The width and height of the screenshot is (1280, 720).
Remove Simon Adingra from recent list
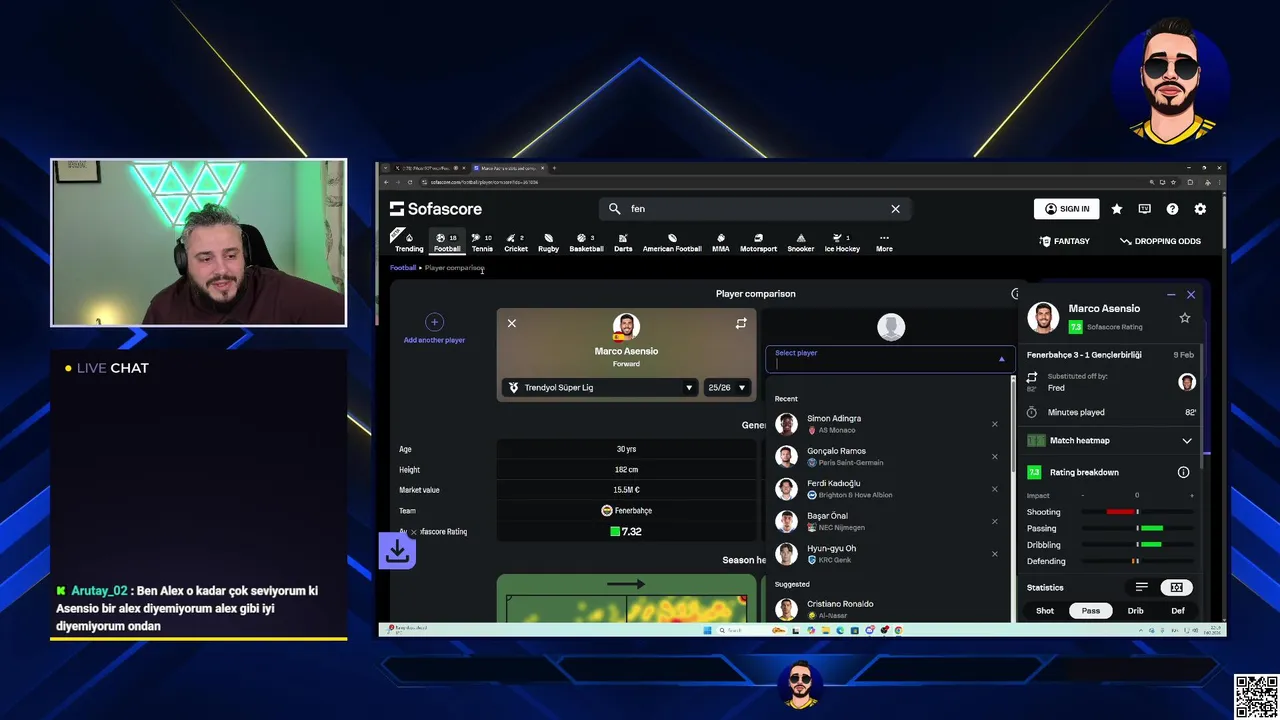click(x=994, y=424)
